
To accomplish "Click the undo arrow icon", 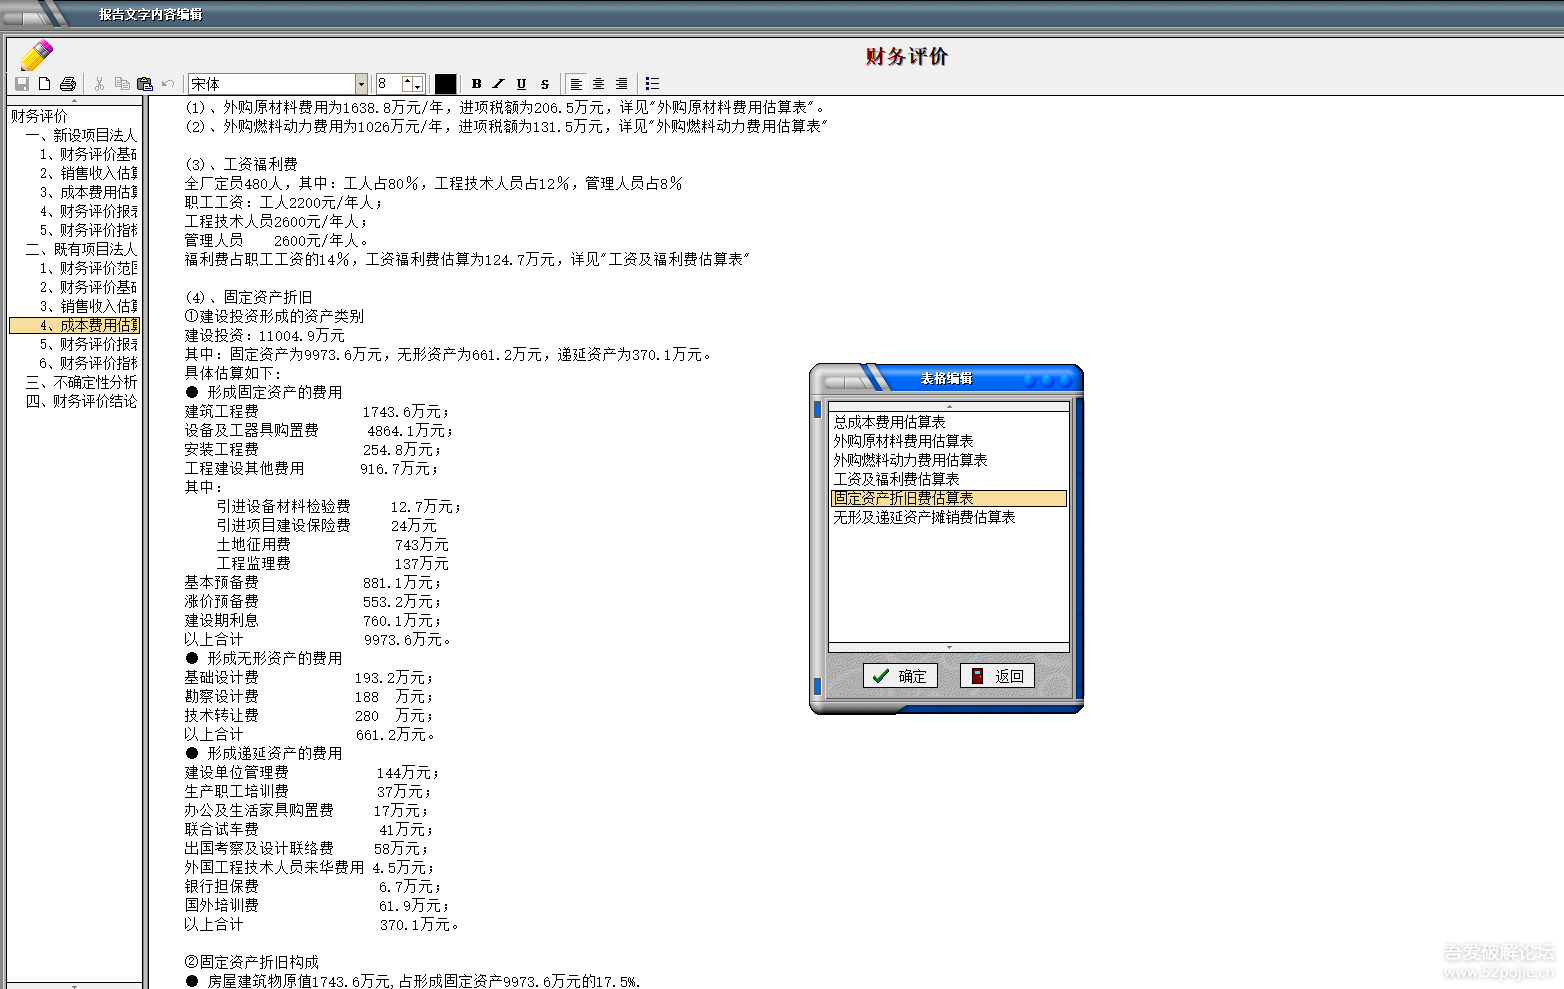I will 168,84.
